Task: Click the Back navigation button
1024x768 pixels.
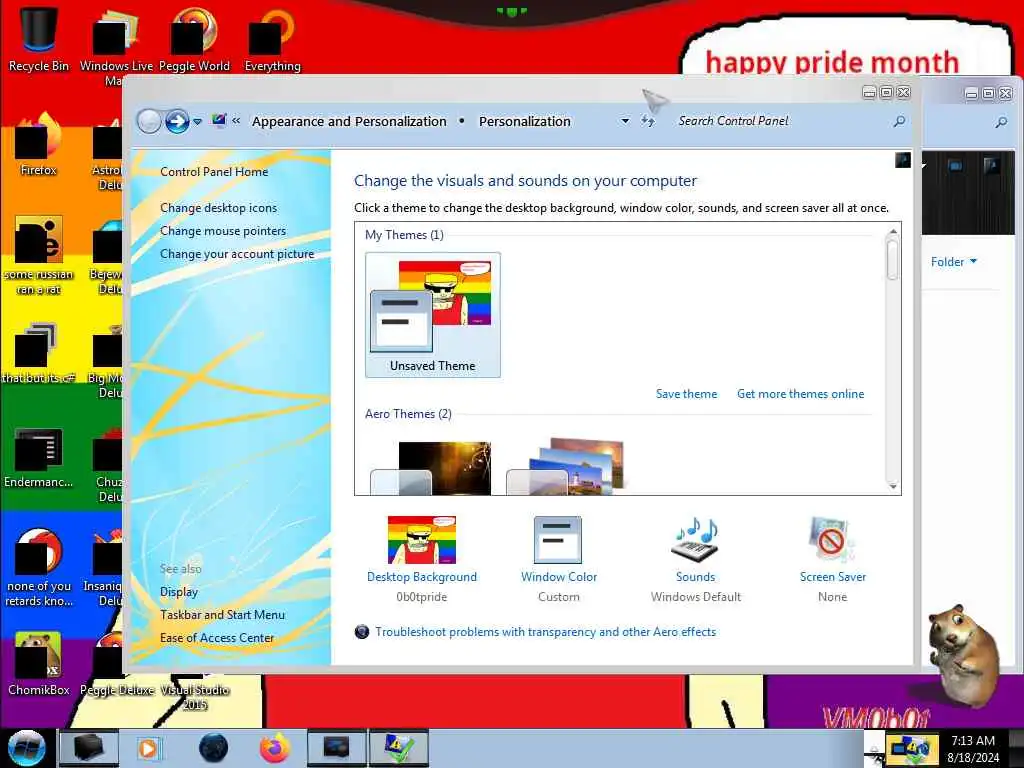Action: (x=149, y=121)
